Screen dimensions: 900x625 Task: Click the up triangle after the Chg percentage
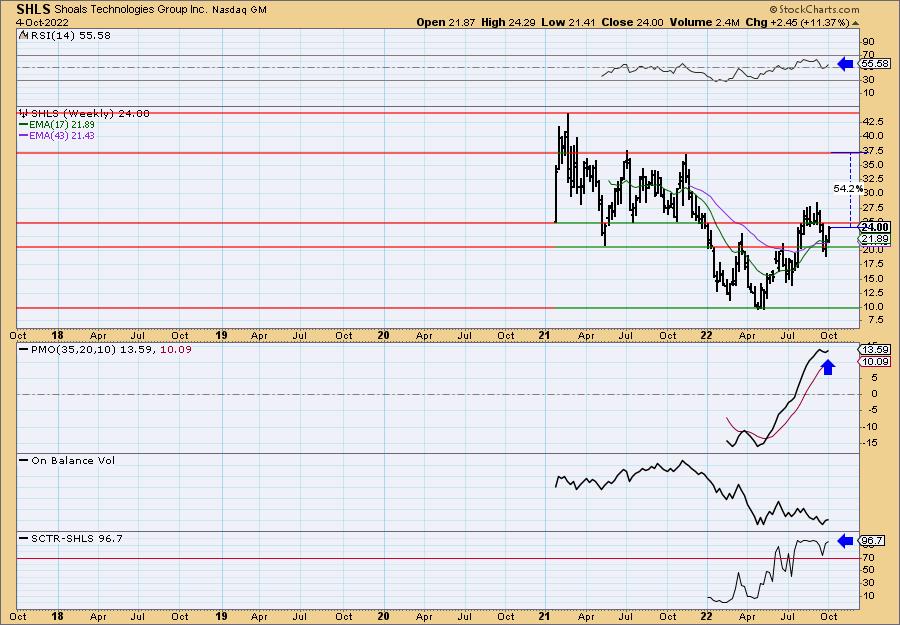pos(855,23)
